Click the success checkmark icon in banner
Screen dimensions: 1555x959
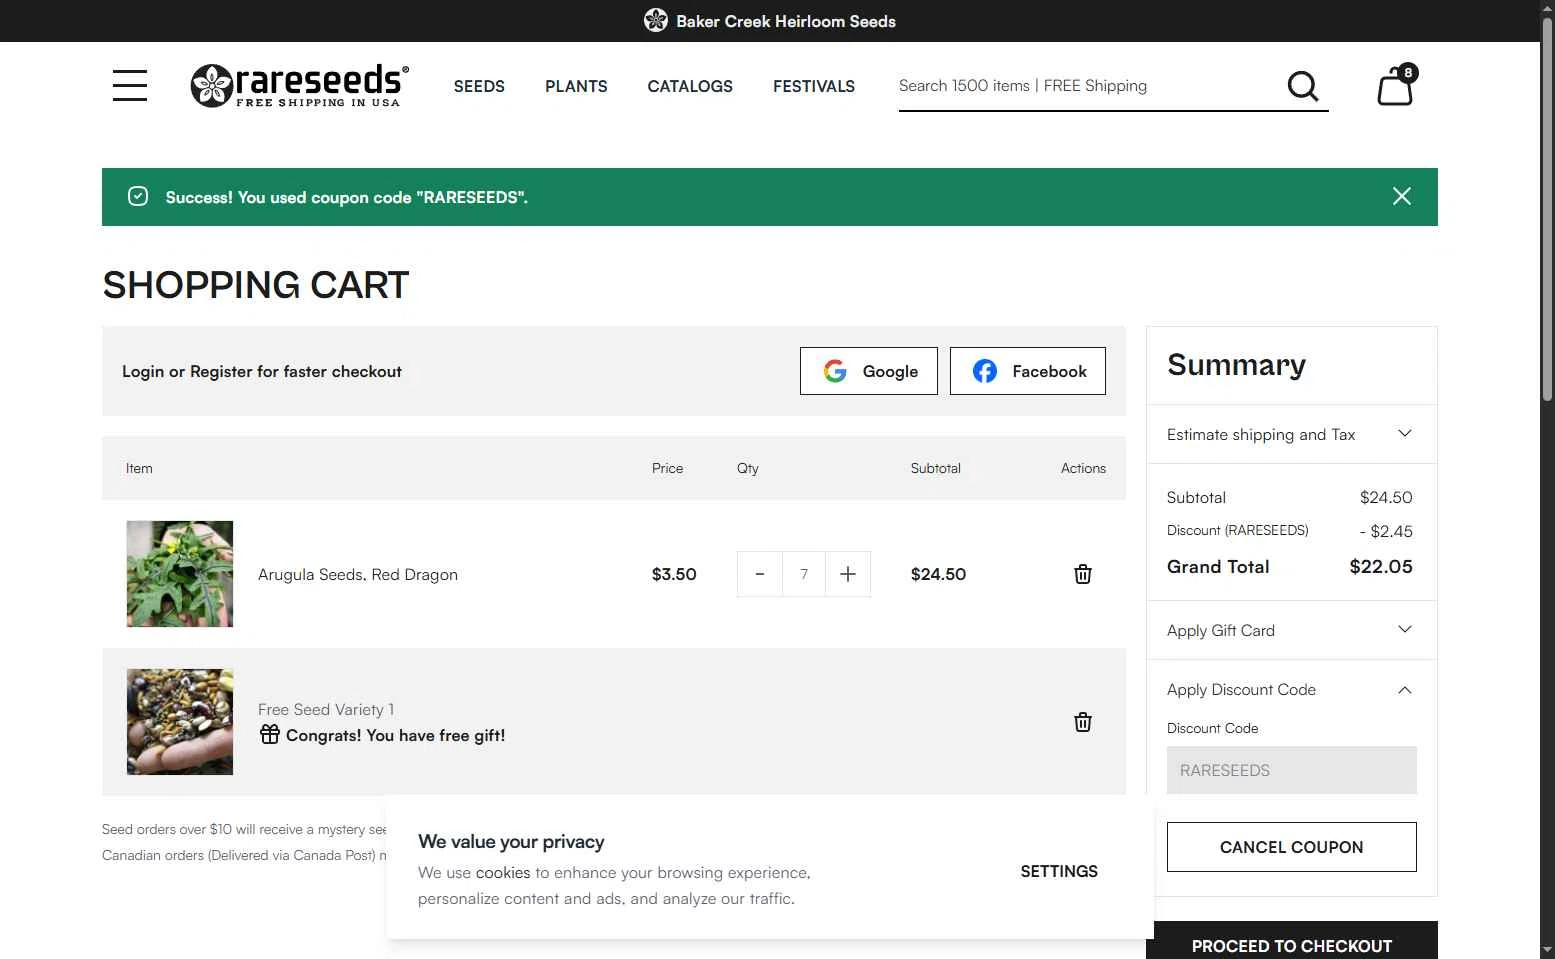pyautogui.click(x=138, y=196)
